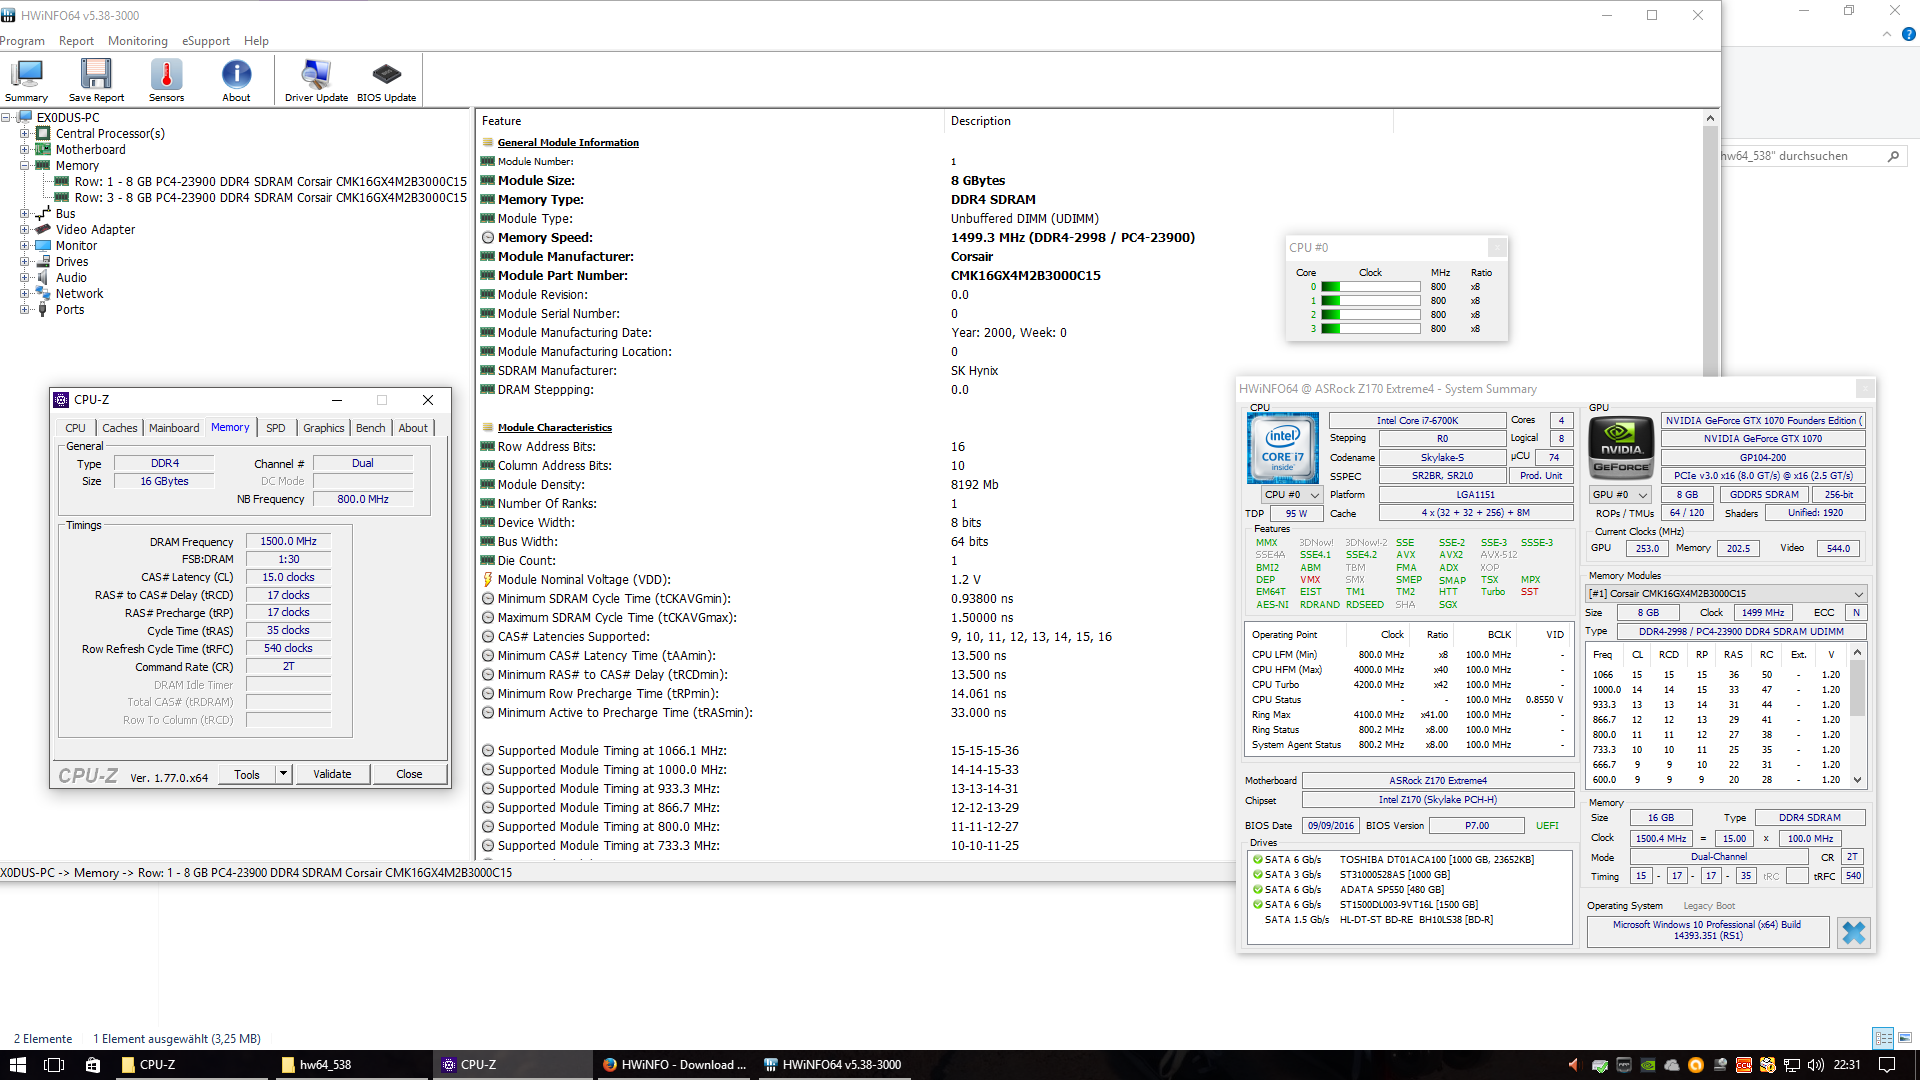Click the About info icon in the toolbar

coord(236,80)
